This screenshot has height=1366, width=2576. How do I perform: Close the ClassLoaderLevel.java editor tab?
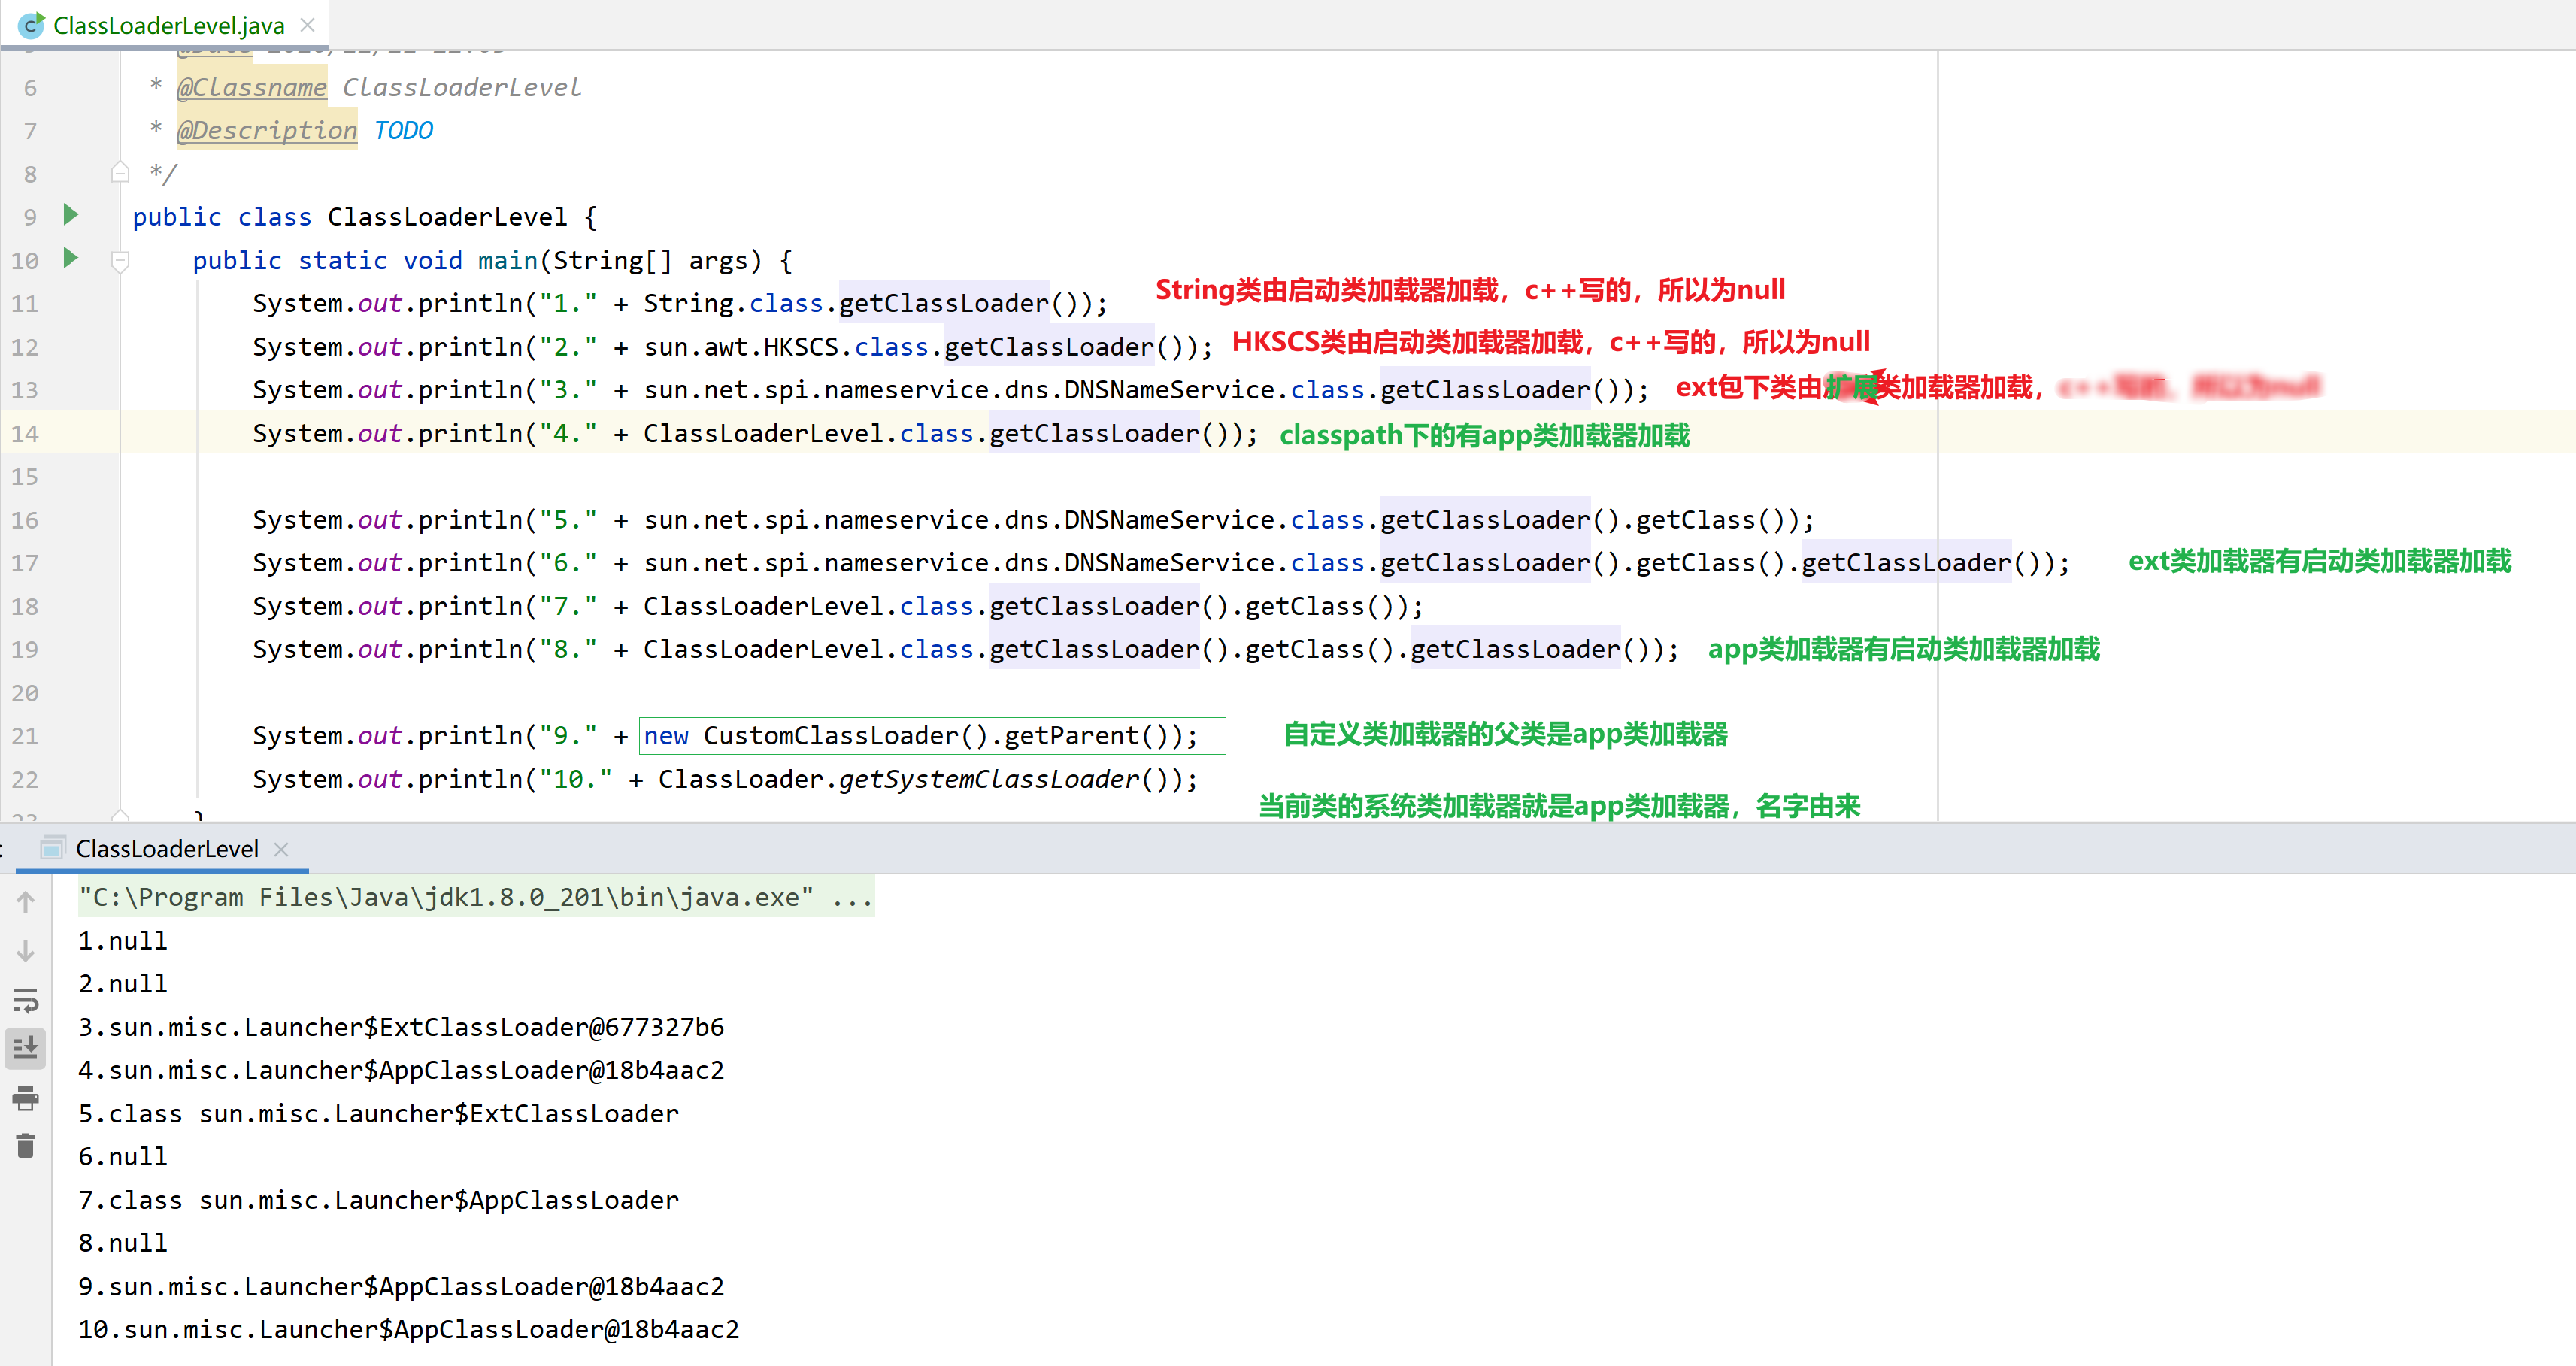coord(308,25)
